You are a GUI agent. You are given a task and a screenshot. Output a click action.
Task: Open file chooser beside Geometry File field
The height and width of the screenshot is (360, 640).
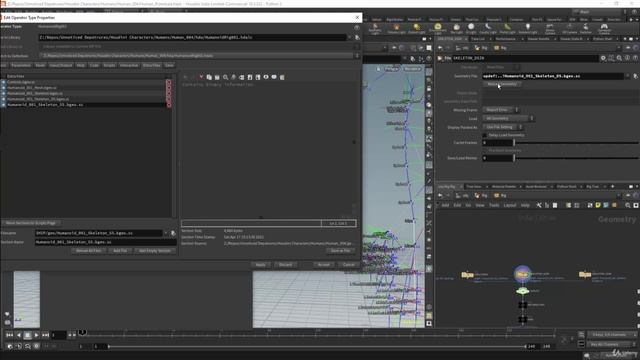636,76
